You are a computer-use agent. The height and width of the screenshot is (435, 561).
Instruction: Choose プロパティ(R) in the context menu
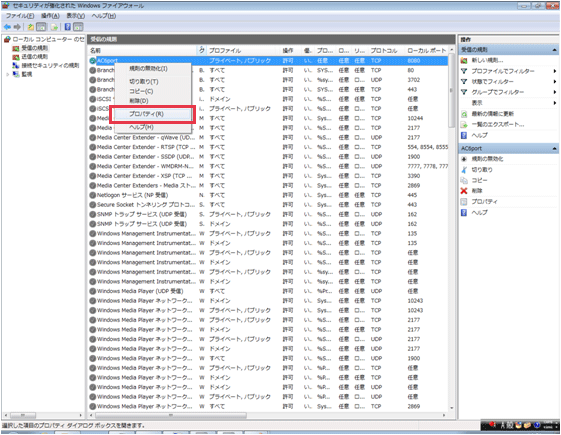(153, 114)
